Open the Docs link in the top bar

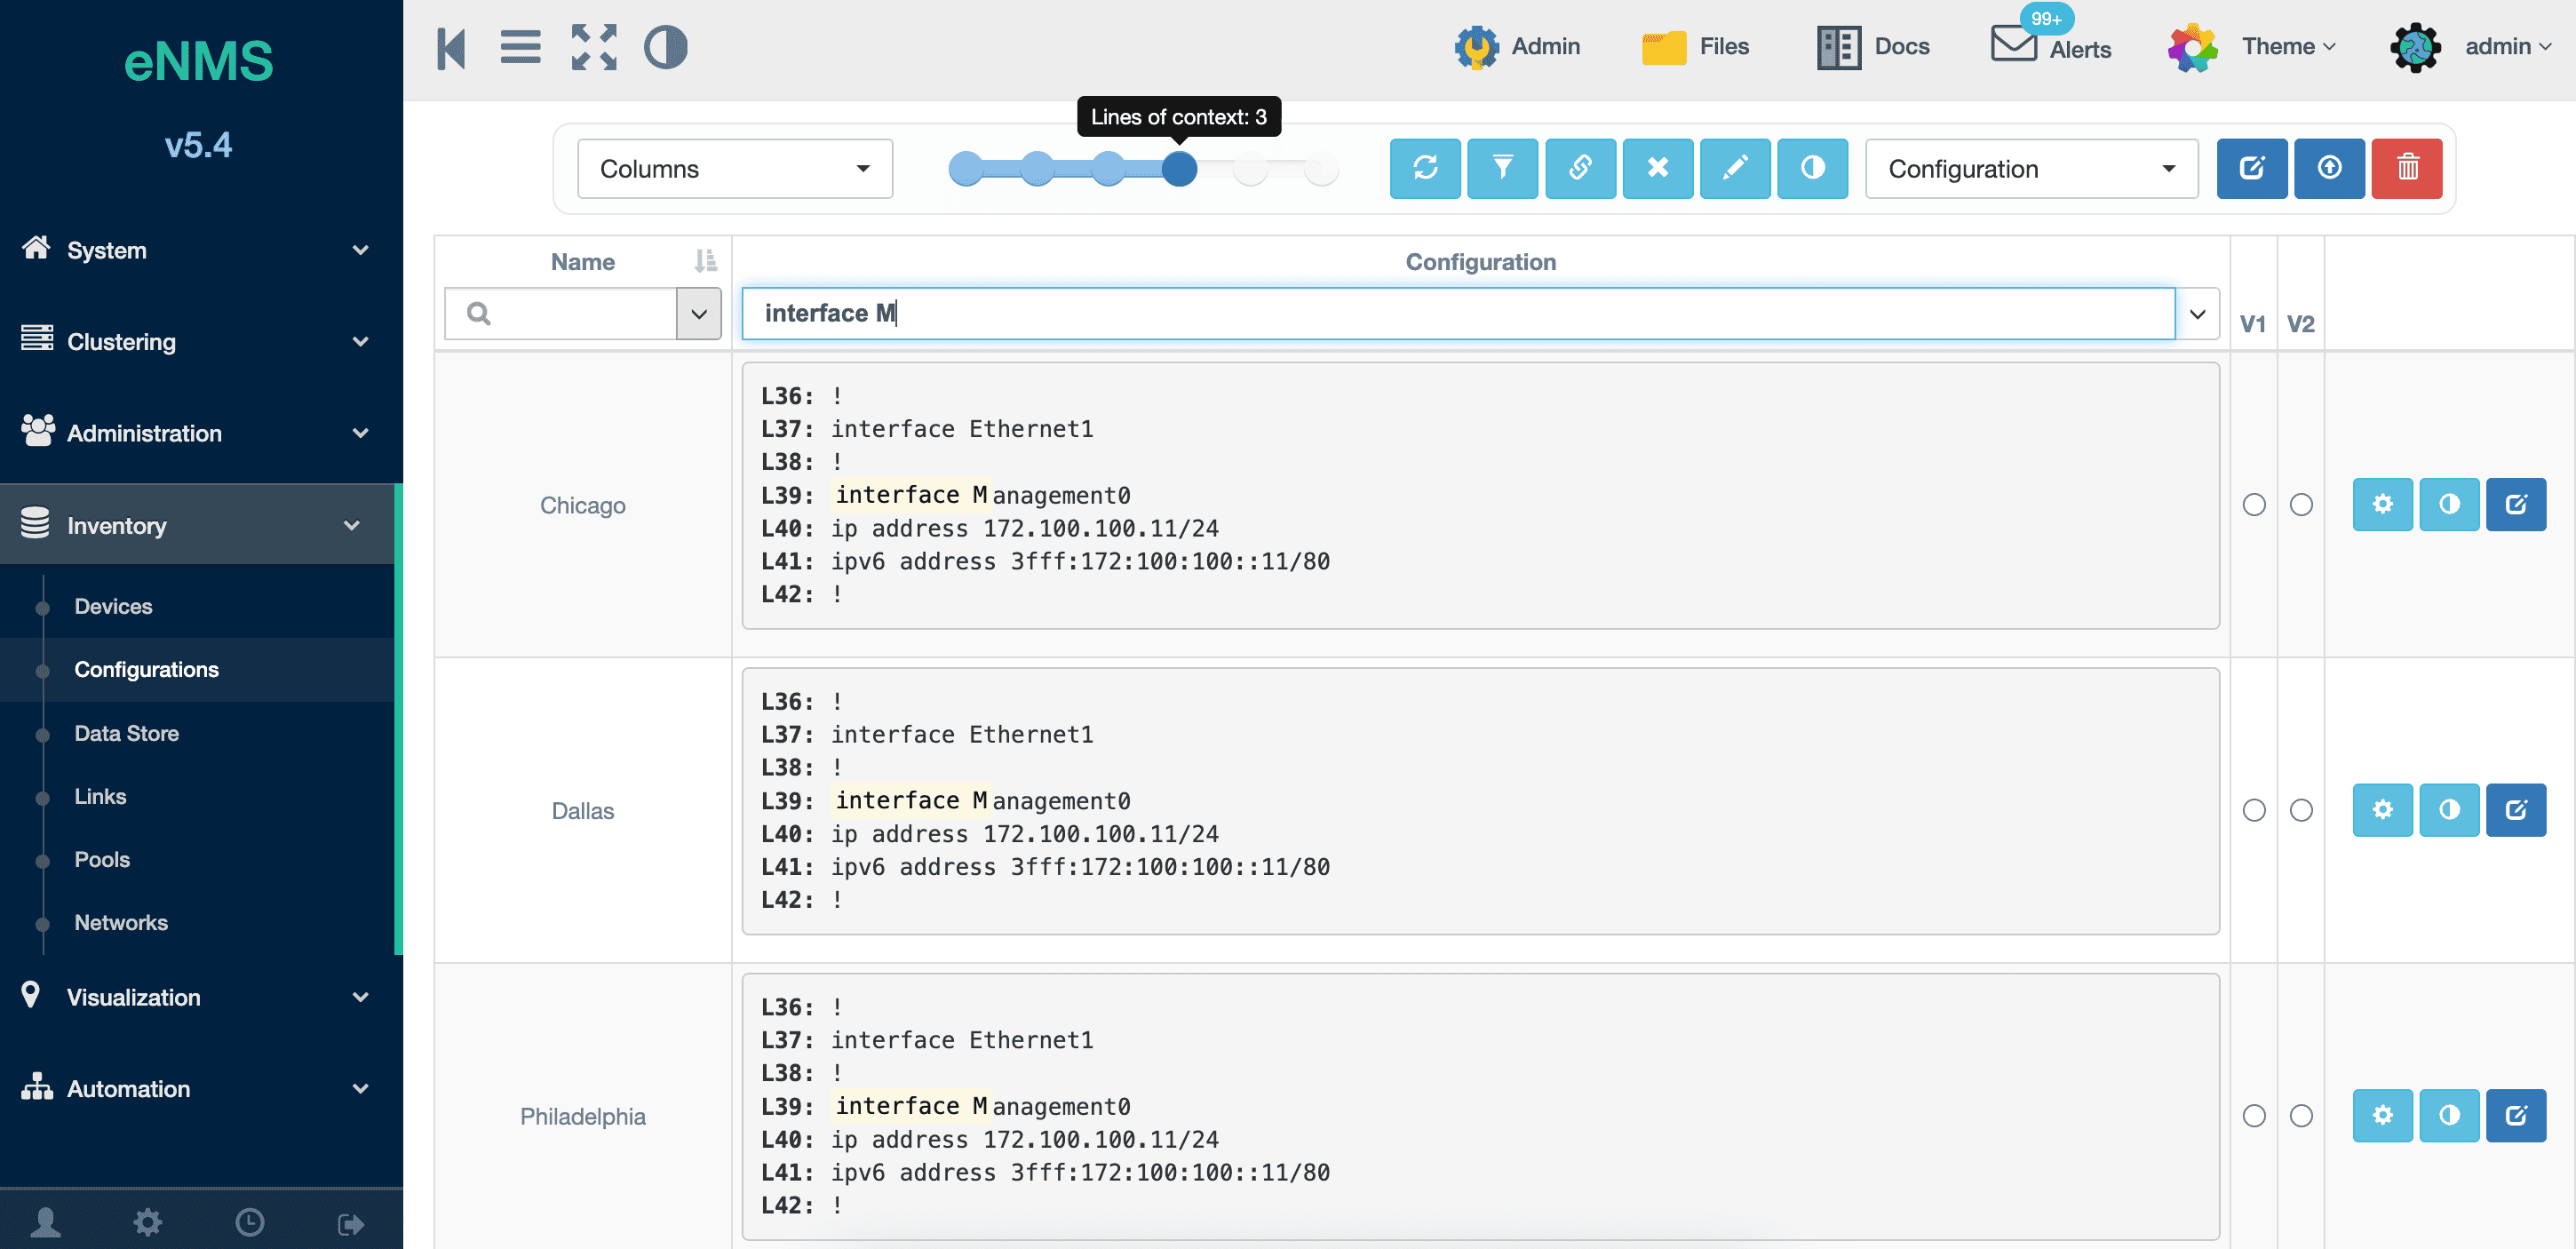pos(1873,47)
